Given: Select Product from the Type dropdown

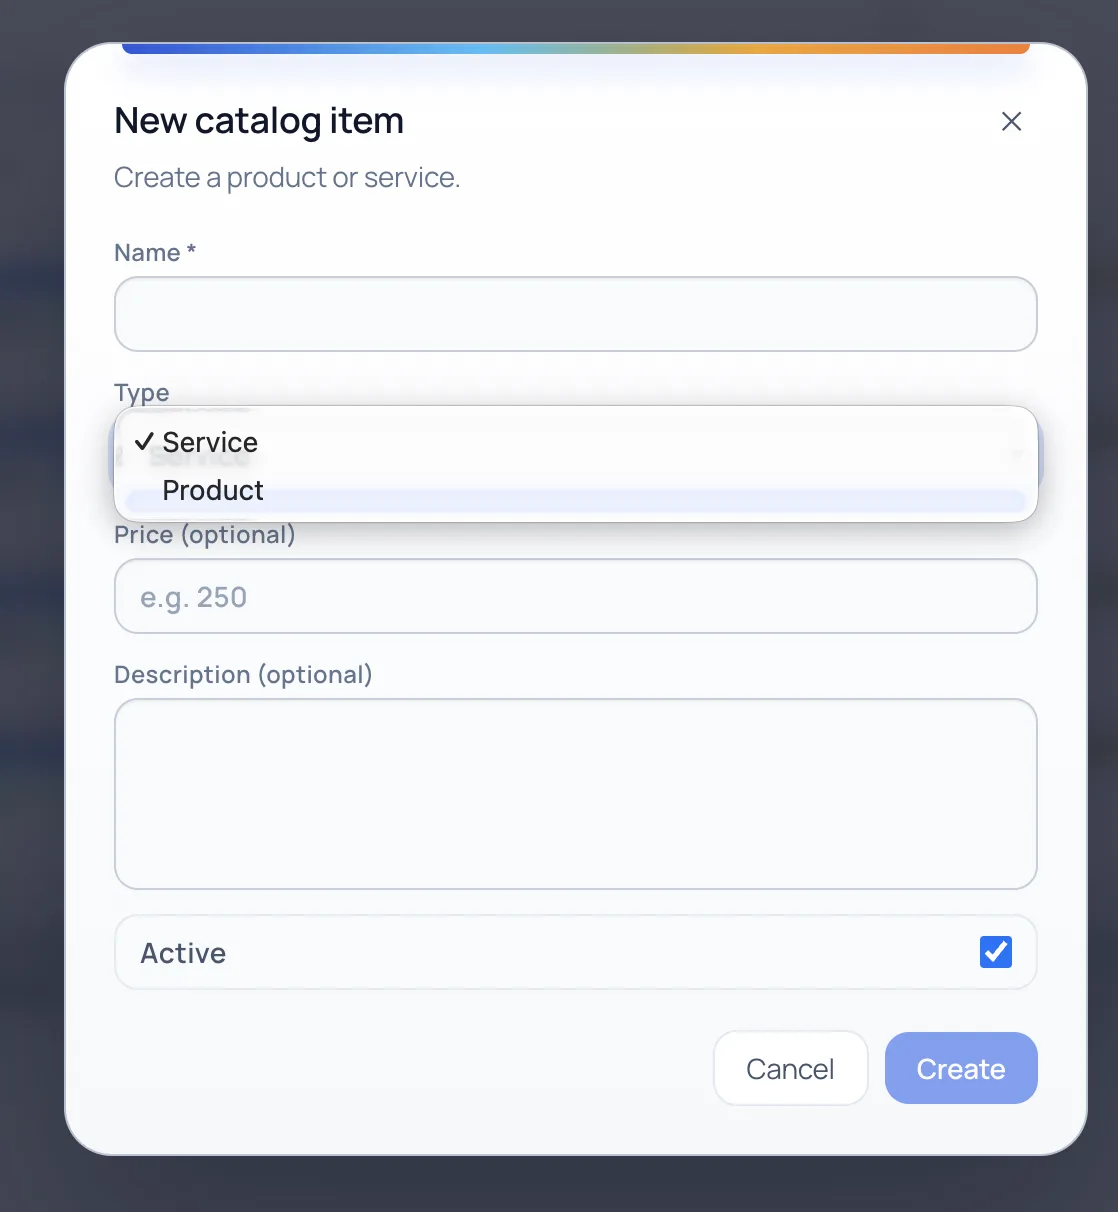Looking at the screenshot, I should click(213, 490).
